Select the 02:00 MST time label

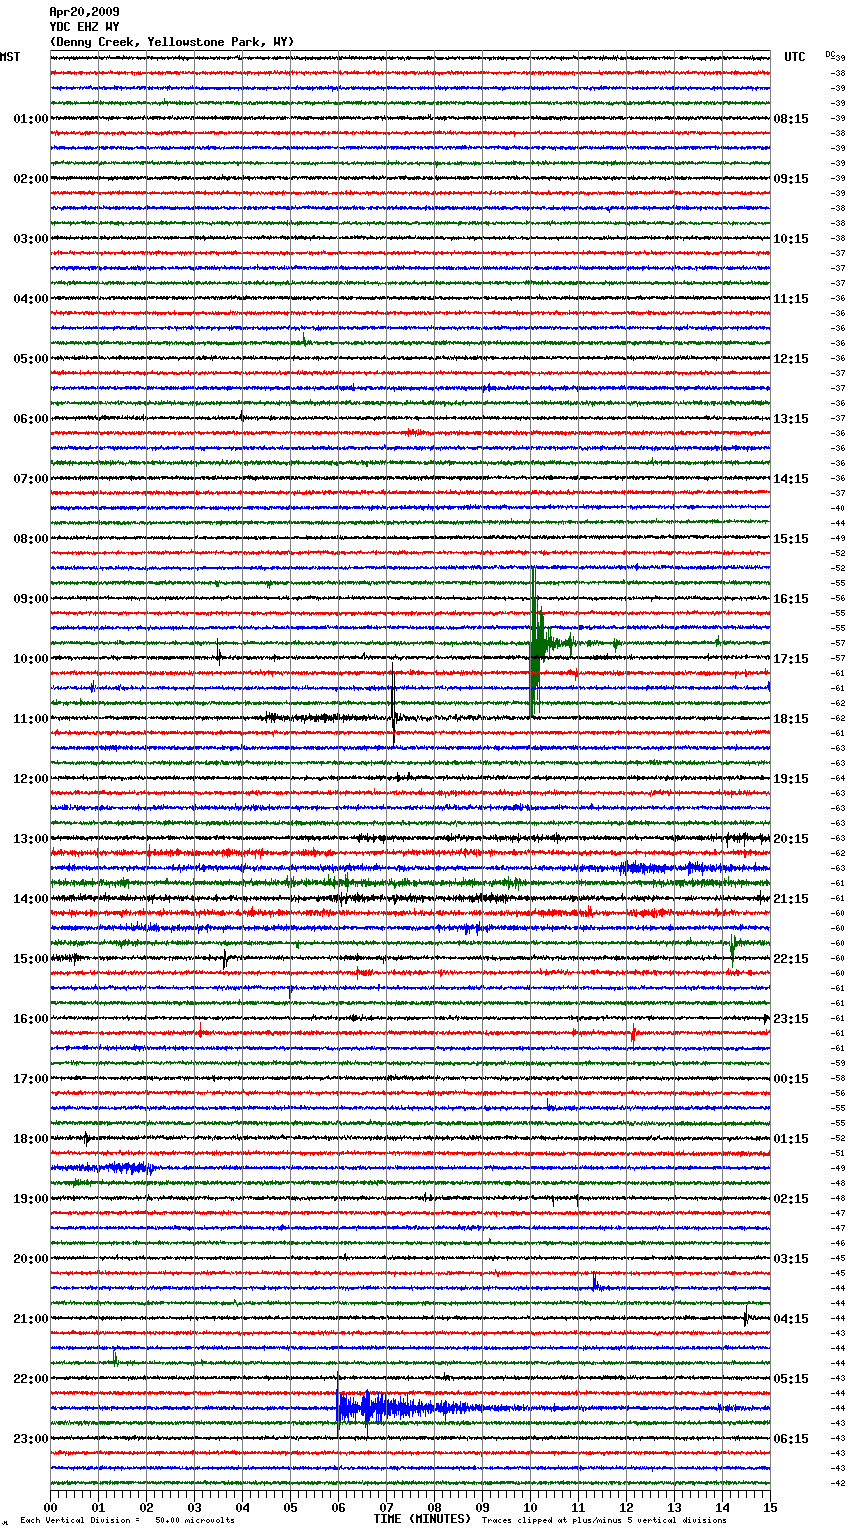click(x=31, y=179)
